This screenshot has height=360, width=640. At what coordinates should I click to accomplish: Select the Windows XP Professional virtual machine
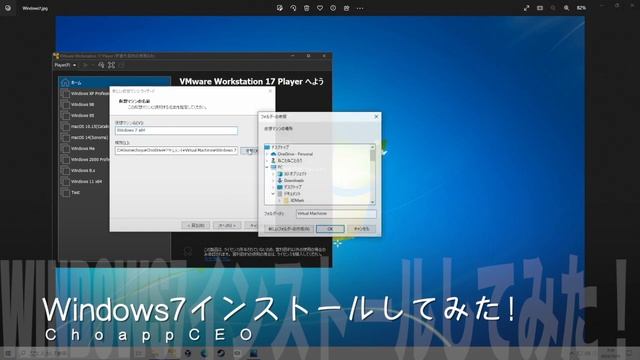85,93
